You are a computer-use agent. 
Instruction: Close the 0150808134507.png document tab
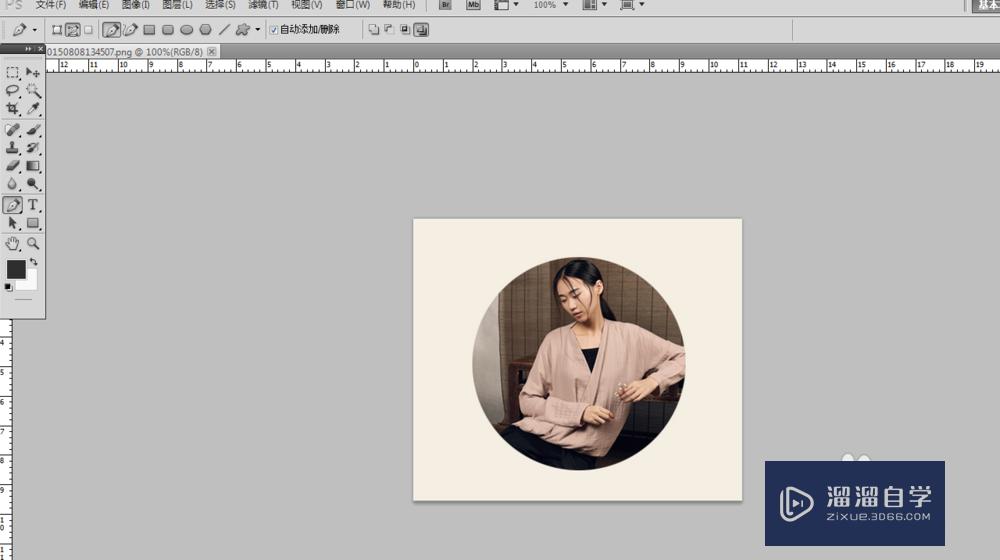pyautogui.click(x=212, y=51)
